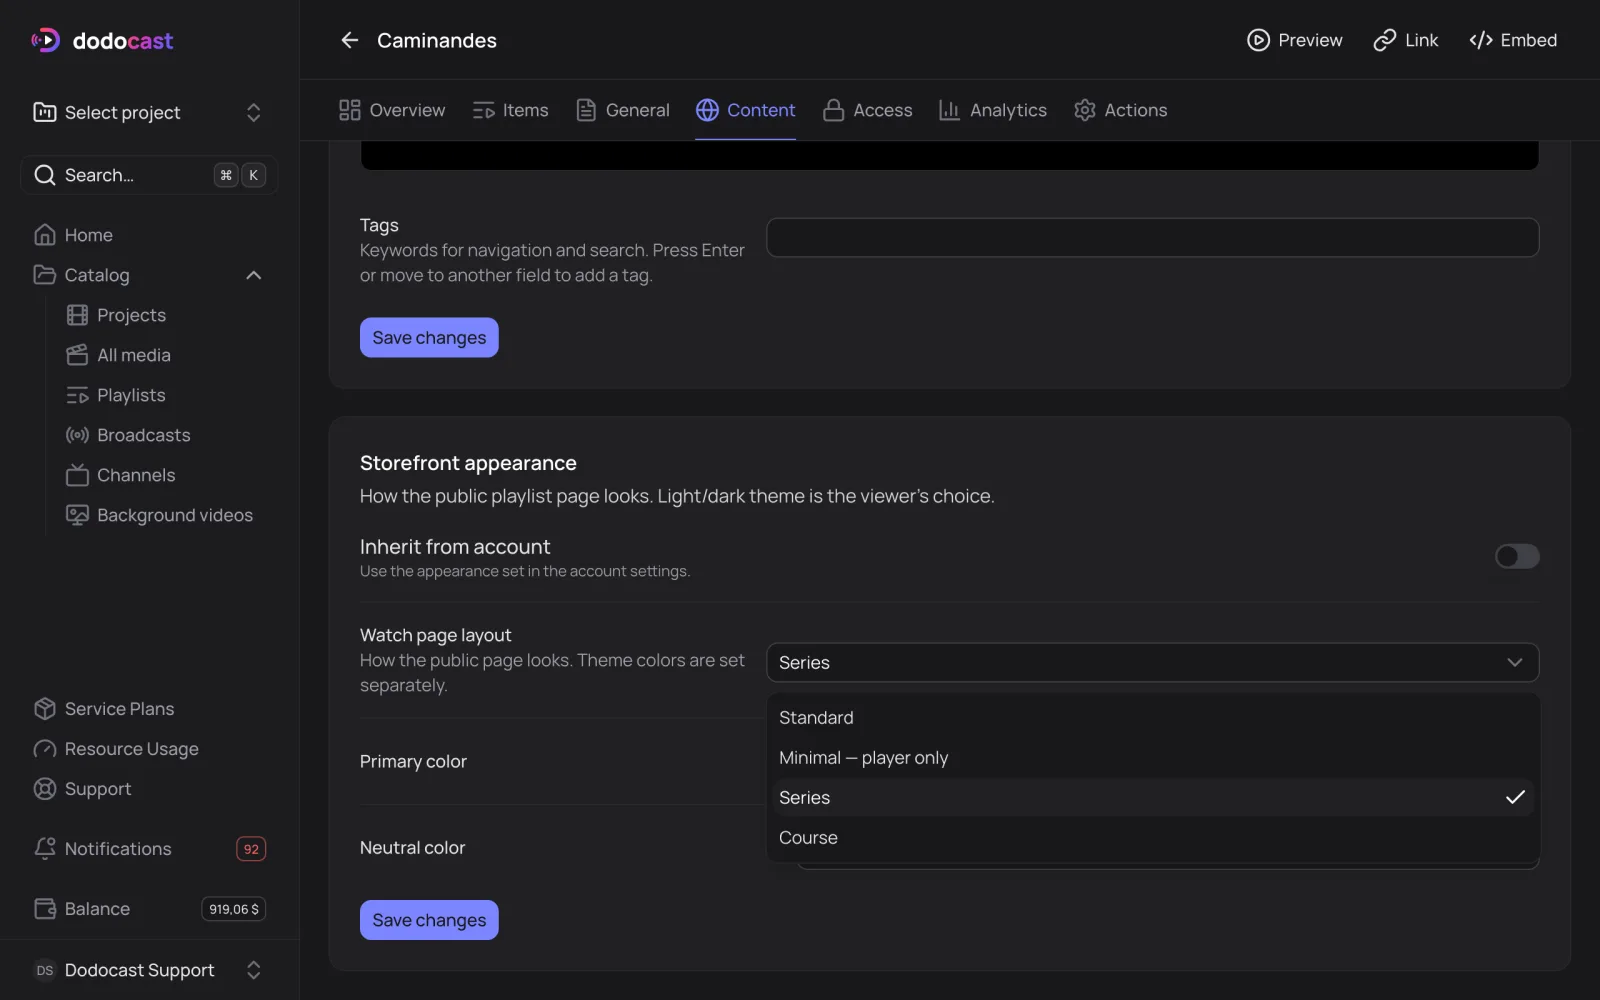Click the Preview play-circle icon
The width and height of the screenshot is (1600, 1000).
point(1258,40)
